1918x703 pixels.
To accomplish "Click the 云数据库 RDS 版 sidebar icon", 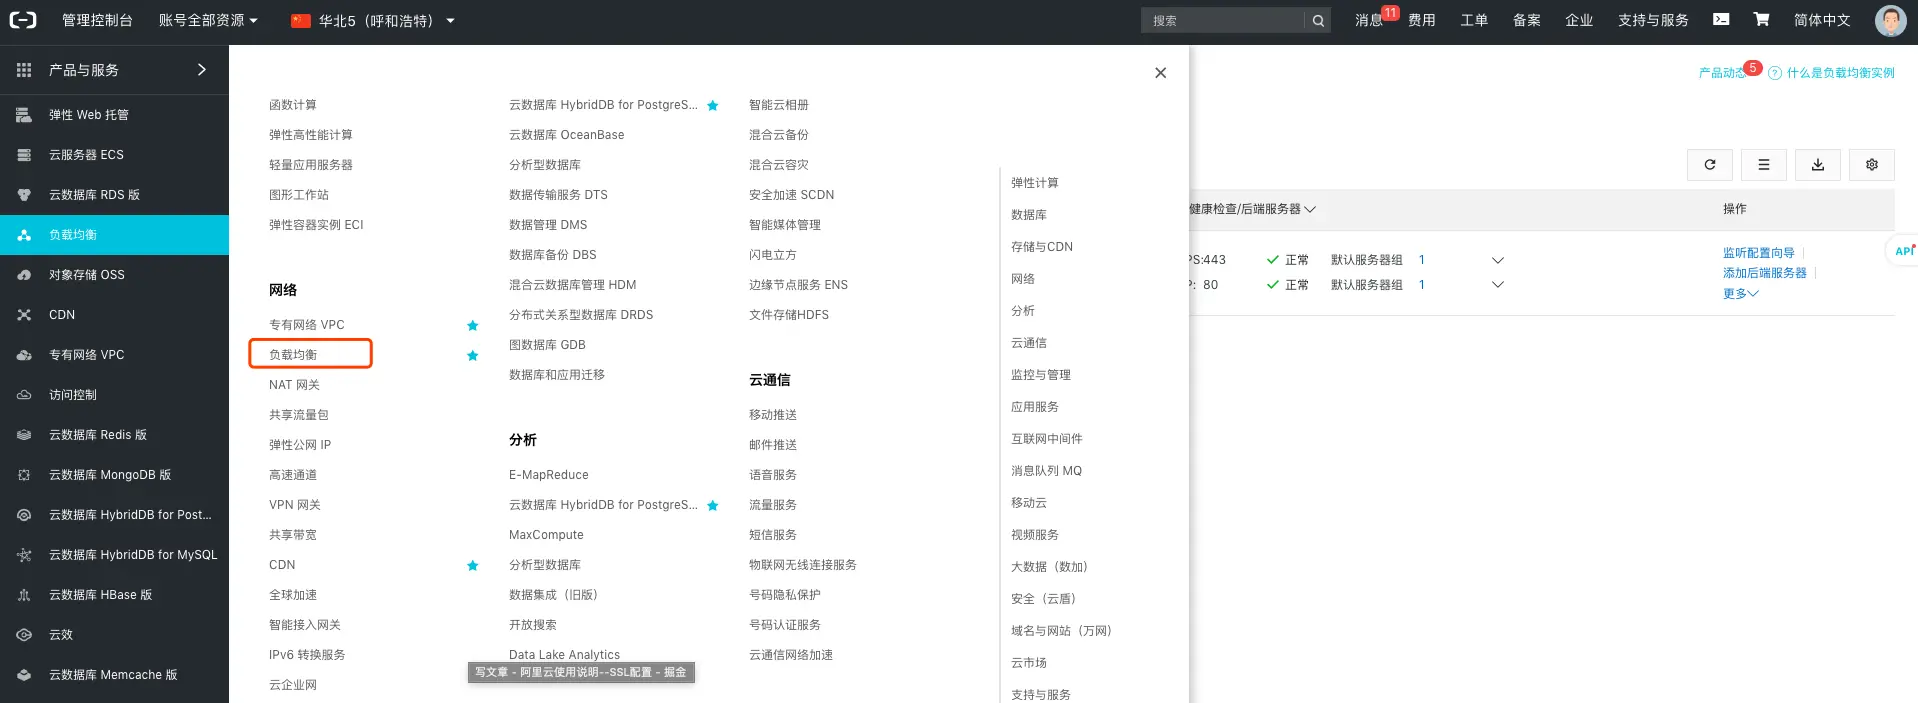I will coord(24,195).
